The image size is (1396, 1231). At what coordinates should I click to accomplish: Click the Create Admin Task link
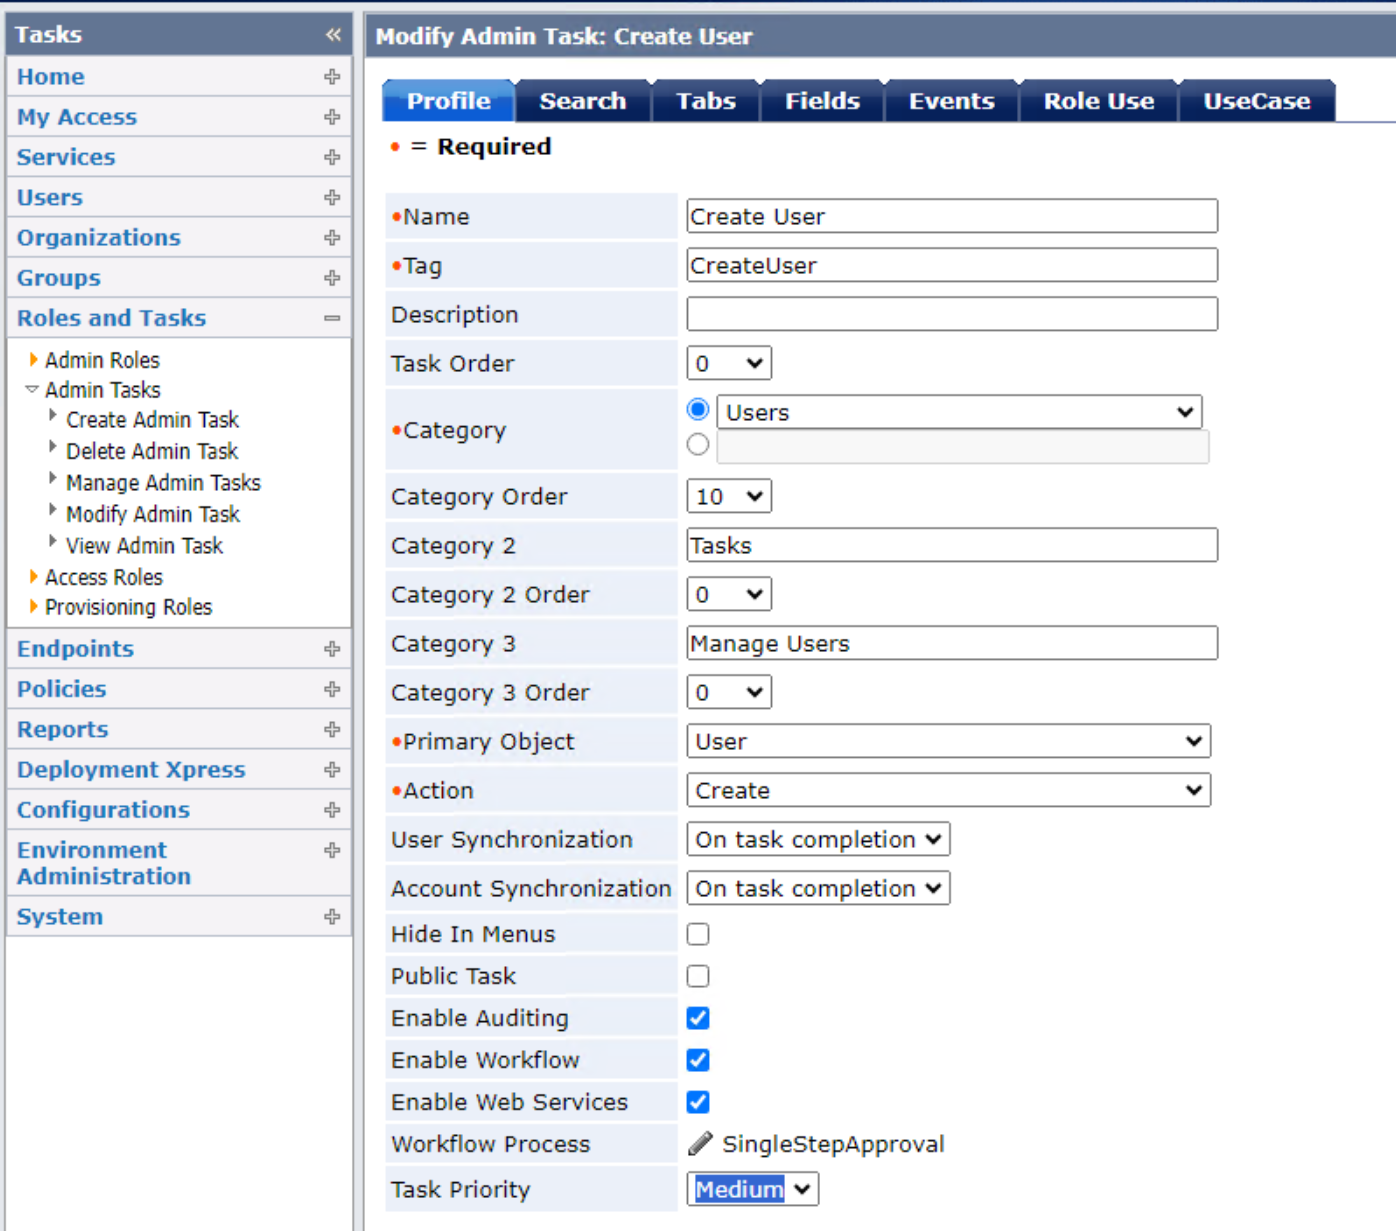click(152, 420)
